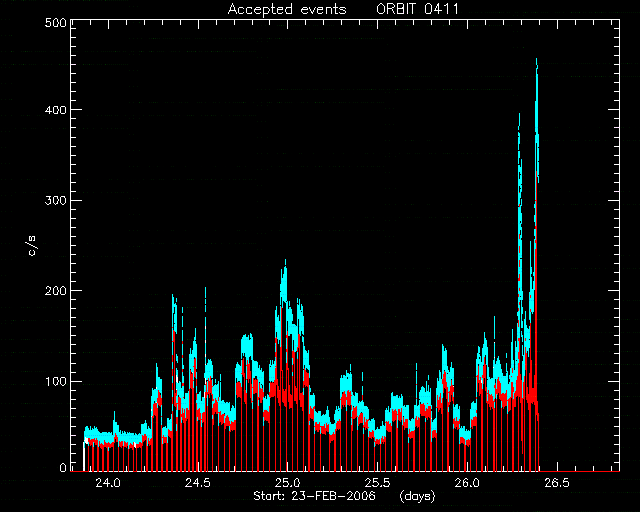Click the white starting line near 23.85
Screen dimensions: 640x512
tap(84, 456)
